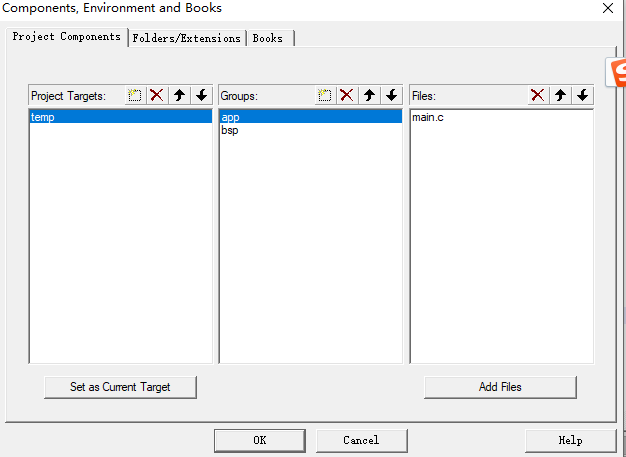Screen dimensions: 626x457
Task: Create a new Project Target entry
Action: point(135,95)
